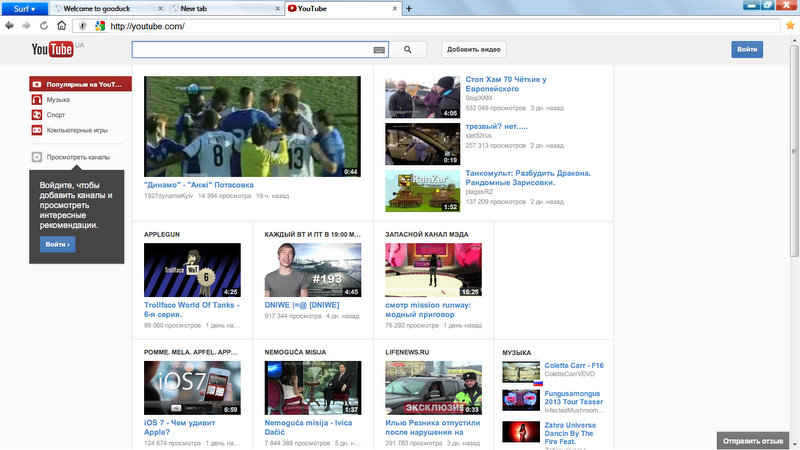
Task: Click the shield security icon in the address bar
Action: point(83,26)
